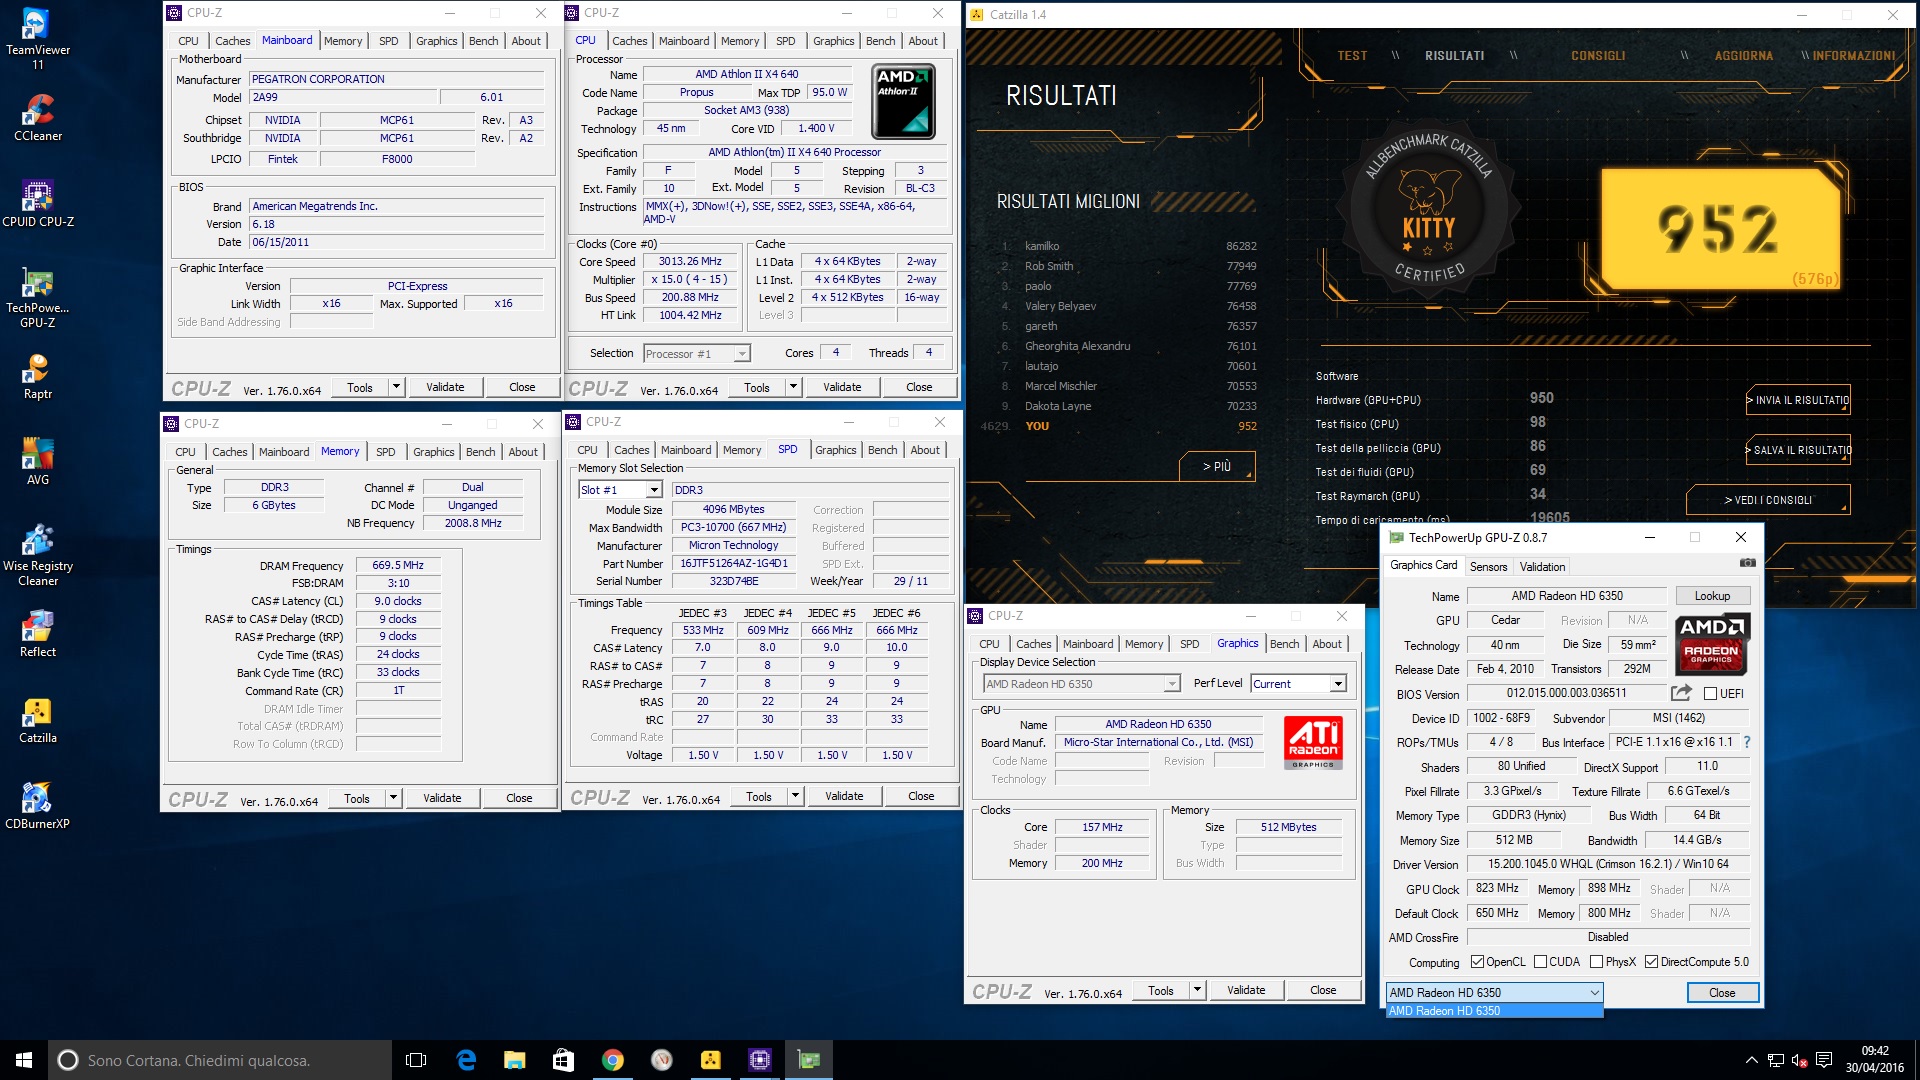Open the INFORMAZIONI tab in Catzilla
This screenshot has width=1920, height=1080.
click(1853, 56)
